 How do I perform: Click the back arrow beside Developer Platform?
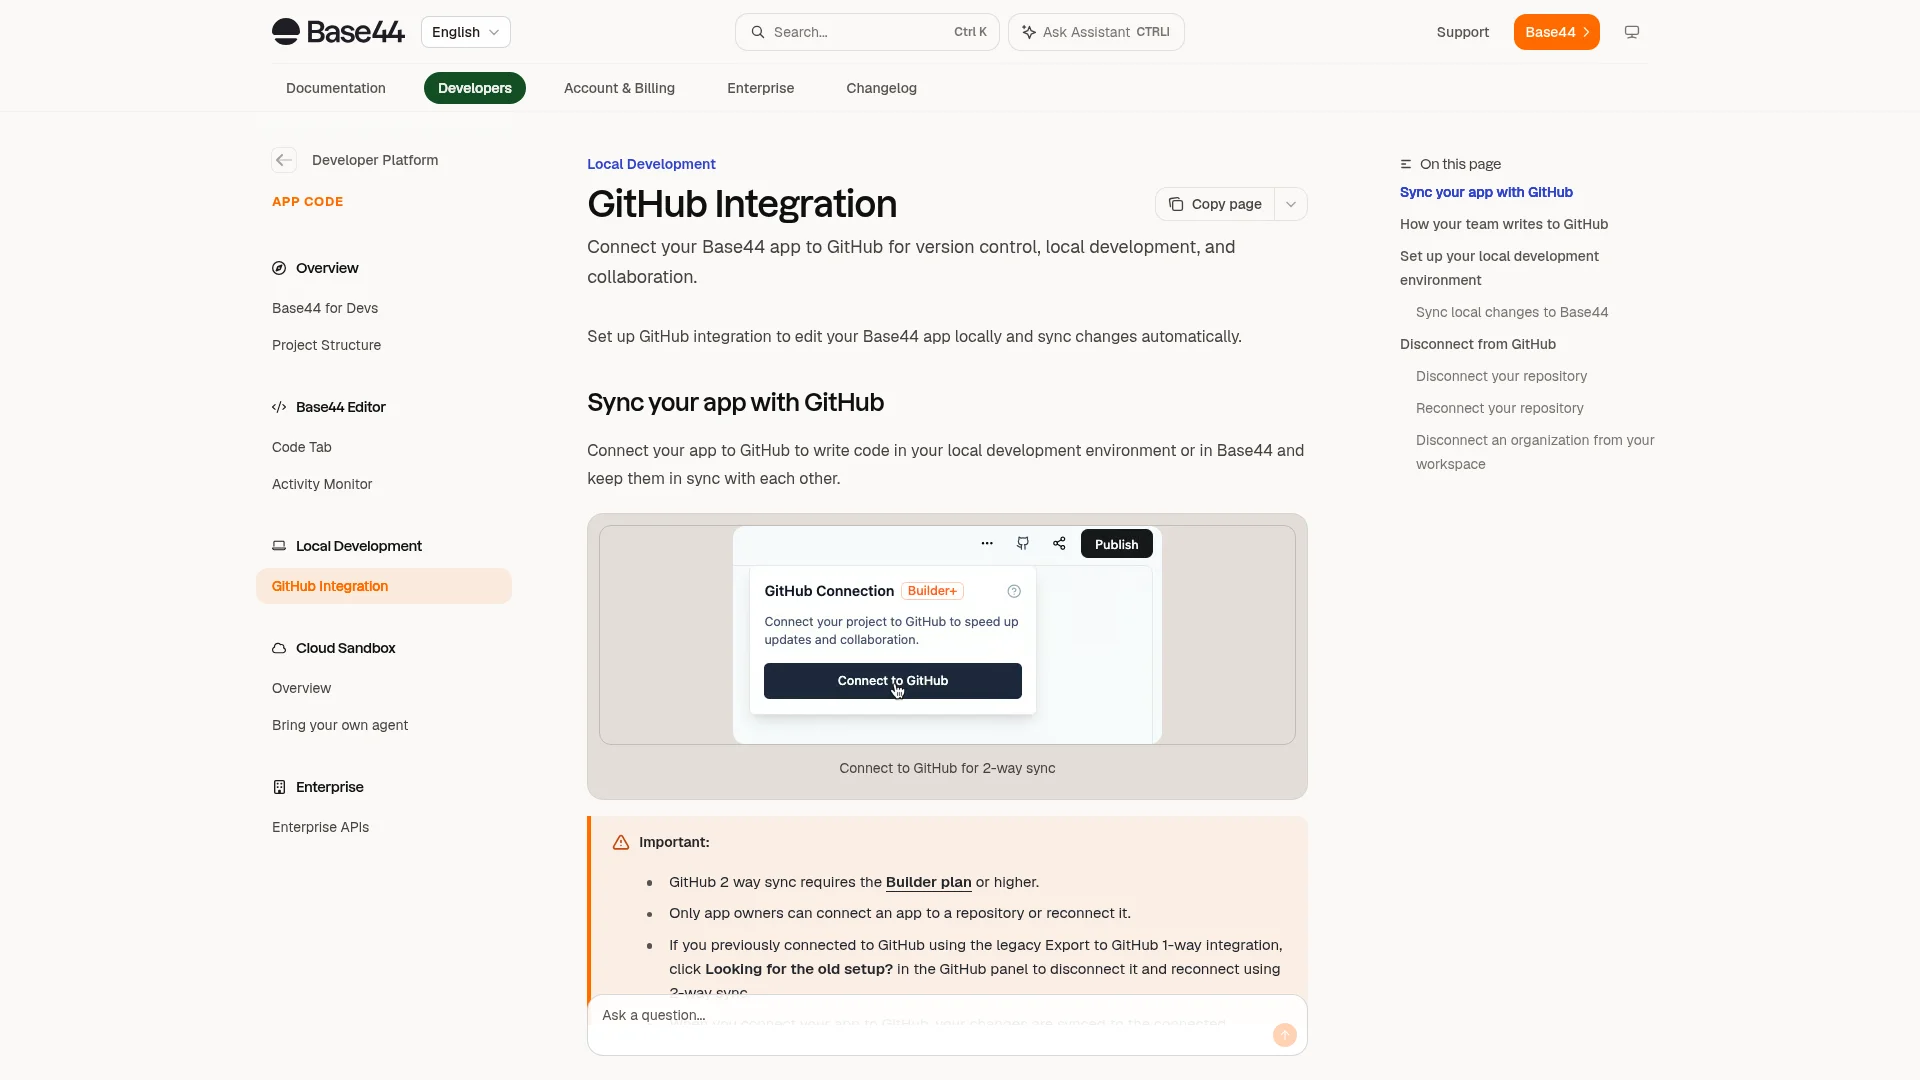point(284,160)
